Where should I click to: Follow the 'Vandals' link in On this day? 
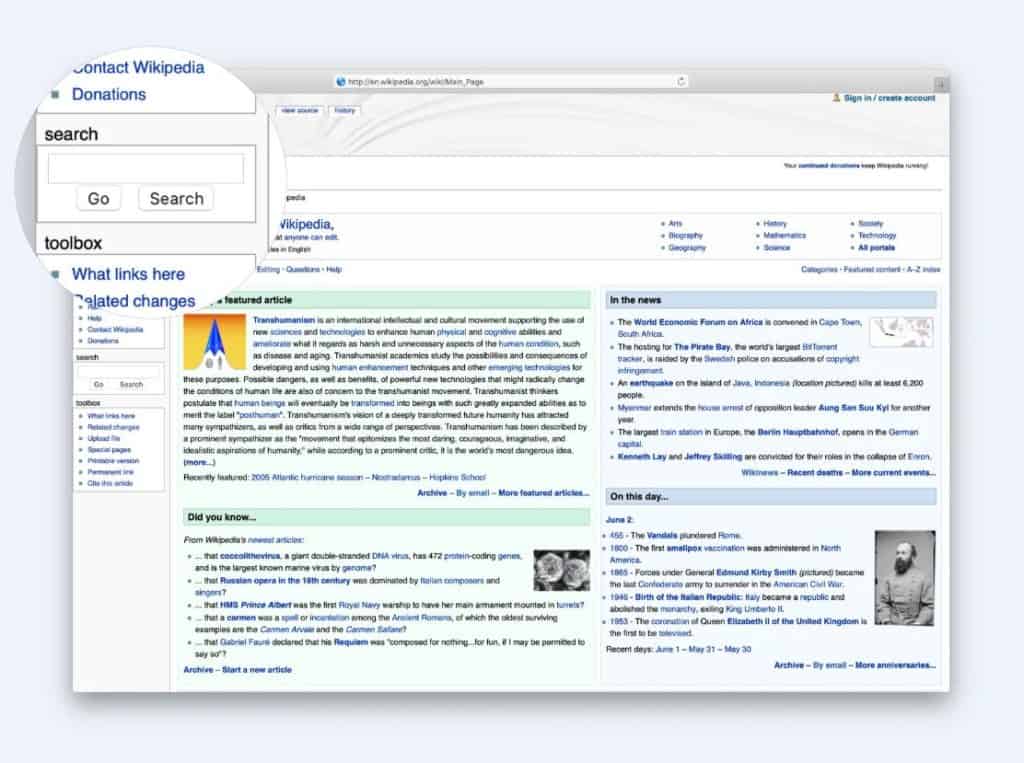click(662, 536)
